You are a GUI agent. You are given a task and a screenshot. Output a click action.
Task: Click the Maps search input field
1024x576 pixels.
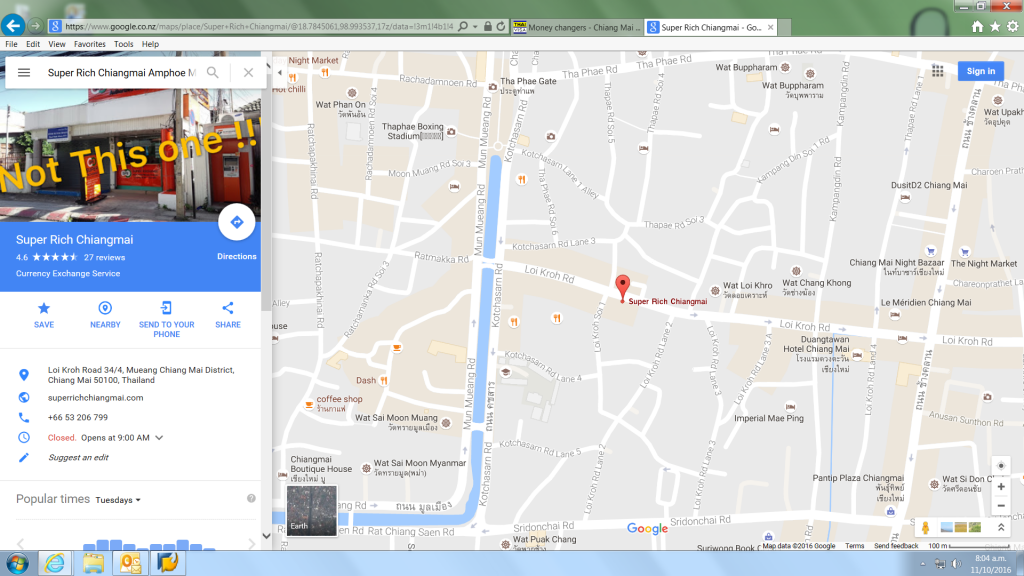click(x=121, y=72)
